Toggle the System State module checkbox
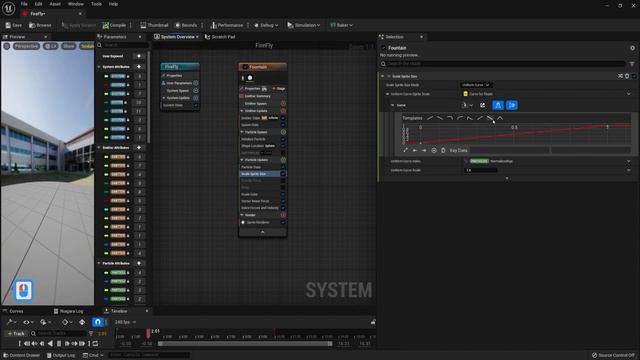Screen dimensions: 640x360 click(196, 105)
